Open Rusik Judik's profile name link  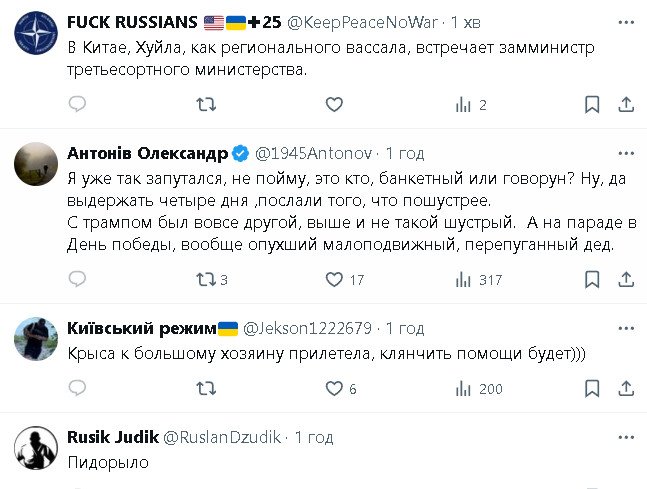click(108, 437)
